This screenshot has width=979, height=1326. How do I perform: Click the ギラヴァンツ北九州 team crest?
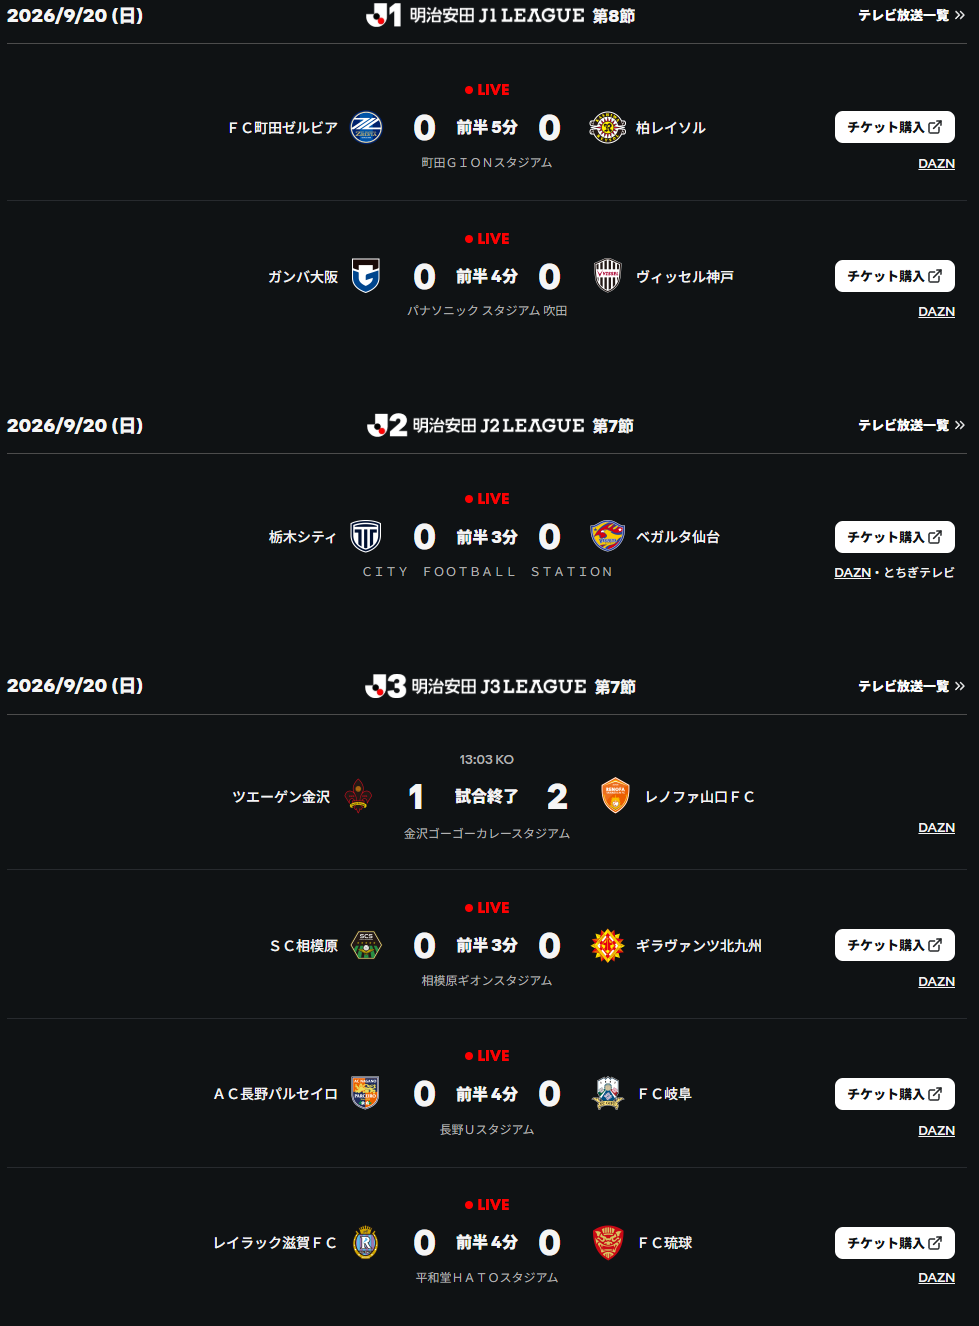pyautogui.click(x=607, y=945)
